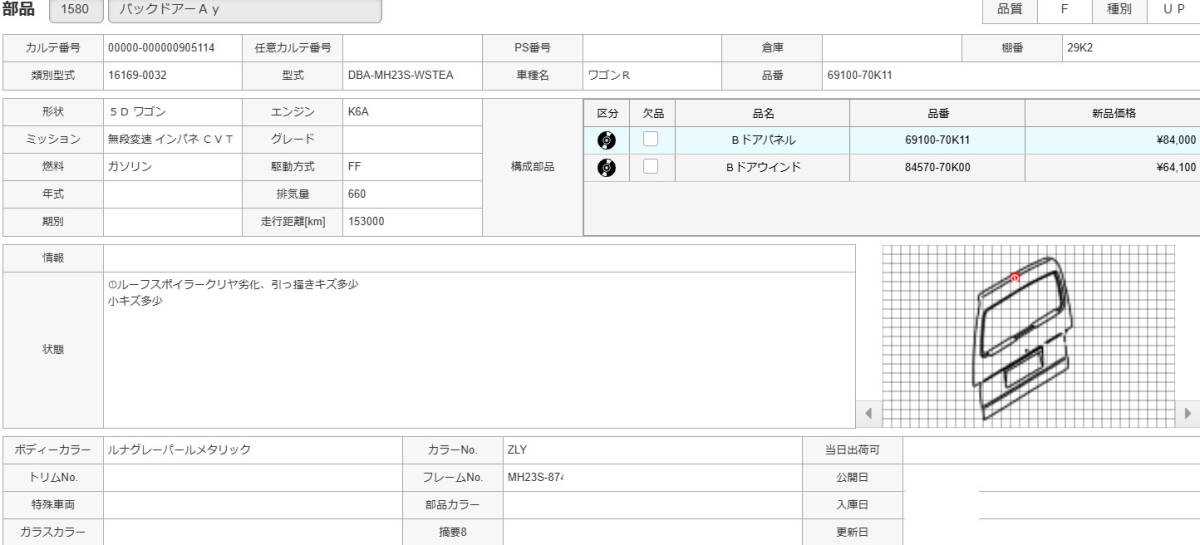
Task: Click the empty ガラスカラー field
Action: coord(252,532)
